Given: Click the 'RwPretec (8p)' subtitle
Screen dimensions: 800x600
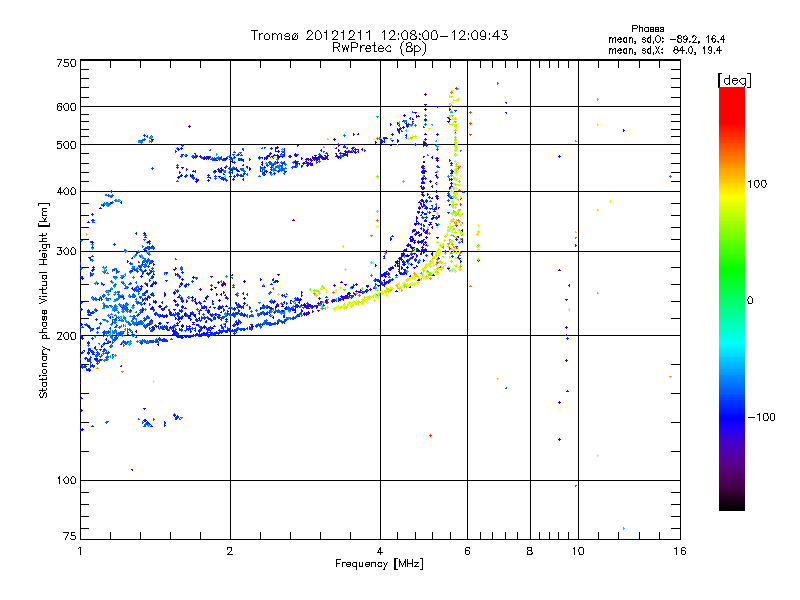Looking at the screenshot, I should coord(379,48).
